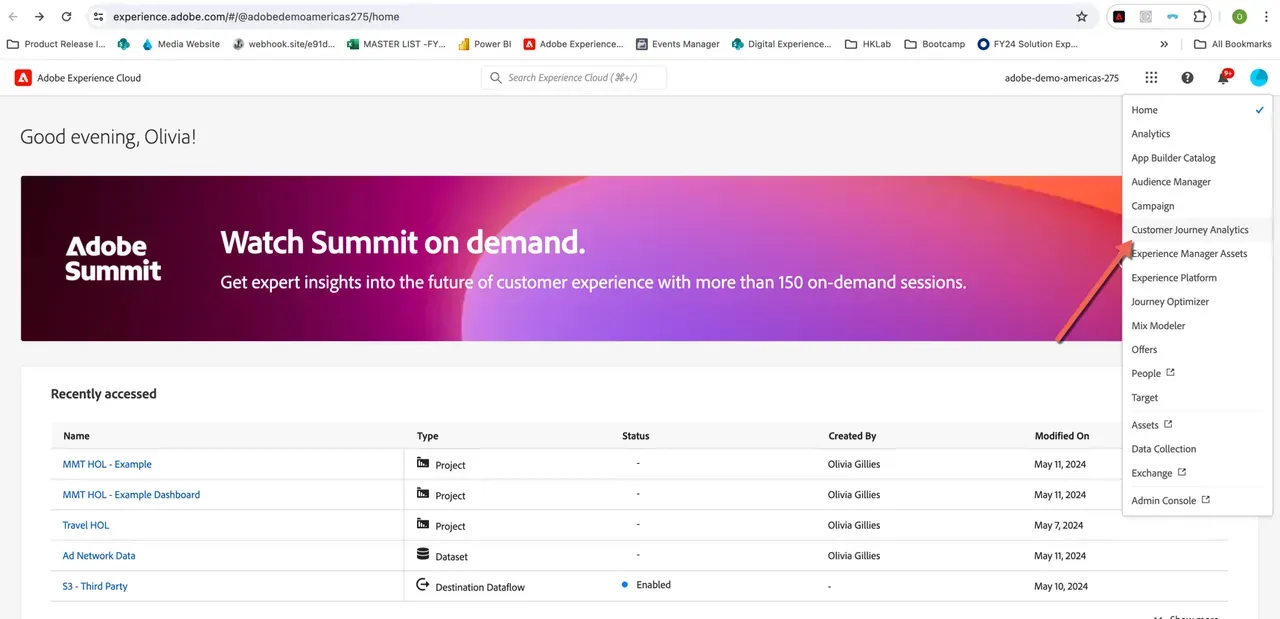Open the Product Release bookmark folder
Screen dimensions: 1280x619
click(x=56, y=44)
